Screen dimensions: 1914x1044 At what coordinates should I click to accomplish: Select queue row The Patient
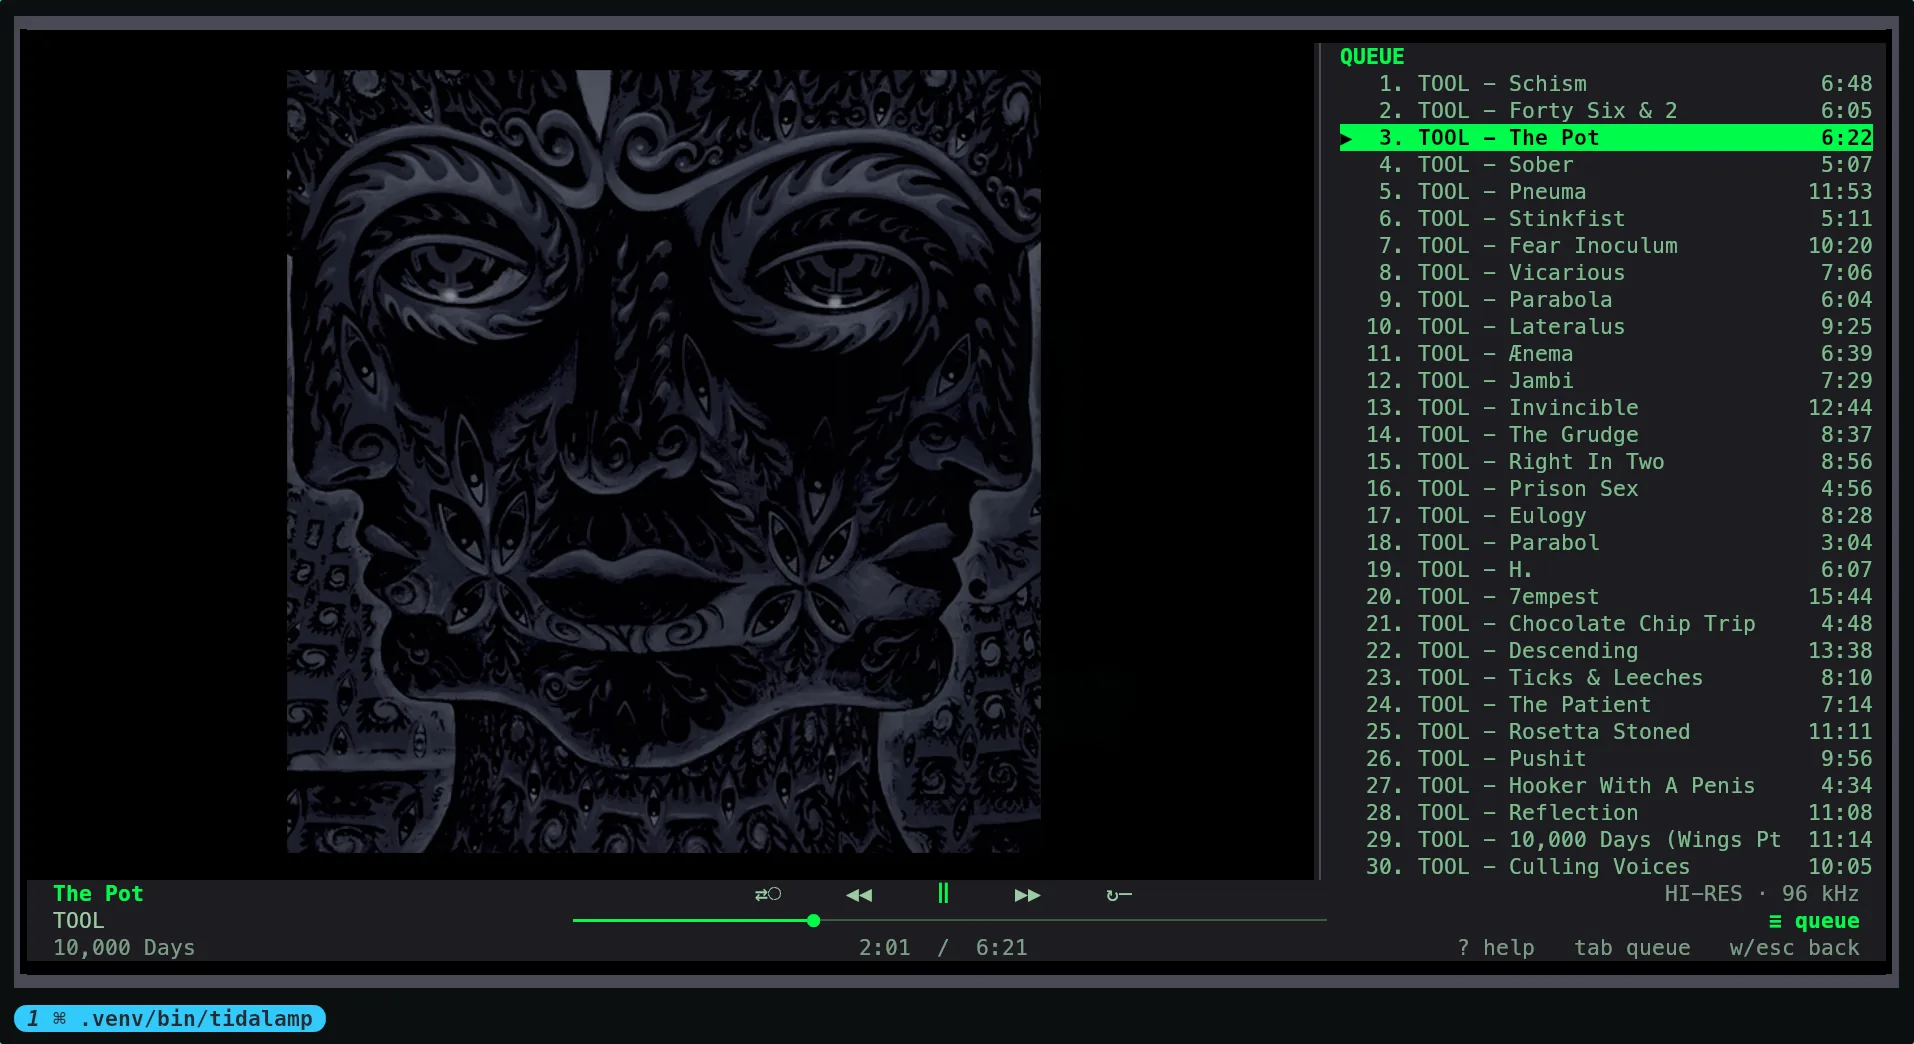(1606, 705)
